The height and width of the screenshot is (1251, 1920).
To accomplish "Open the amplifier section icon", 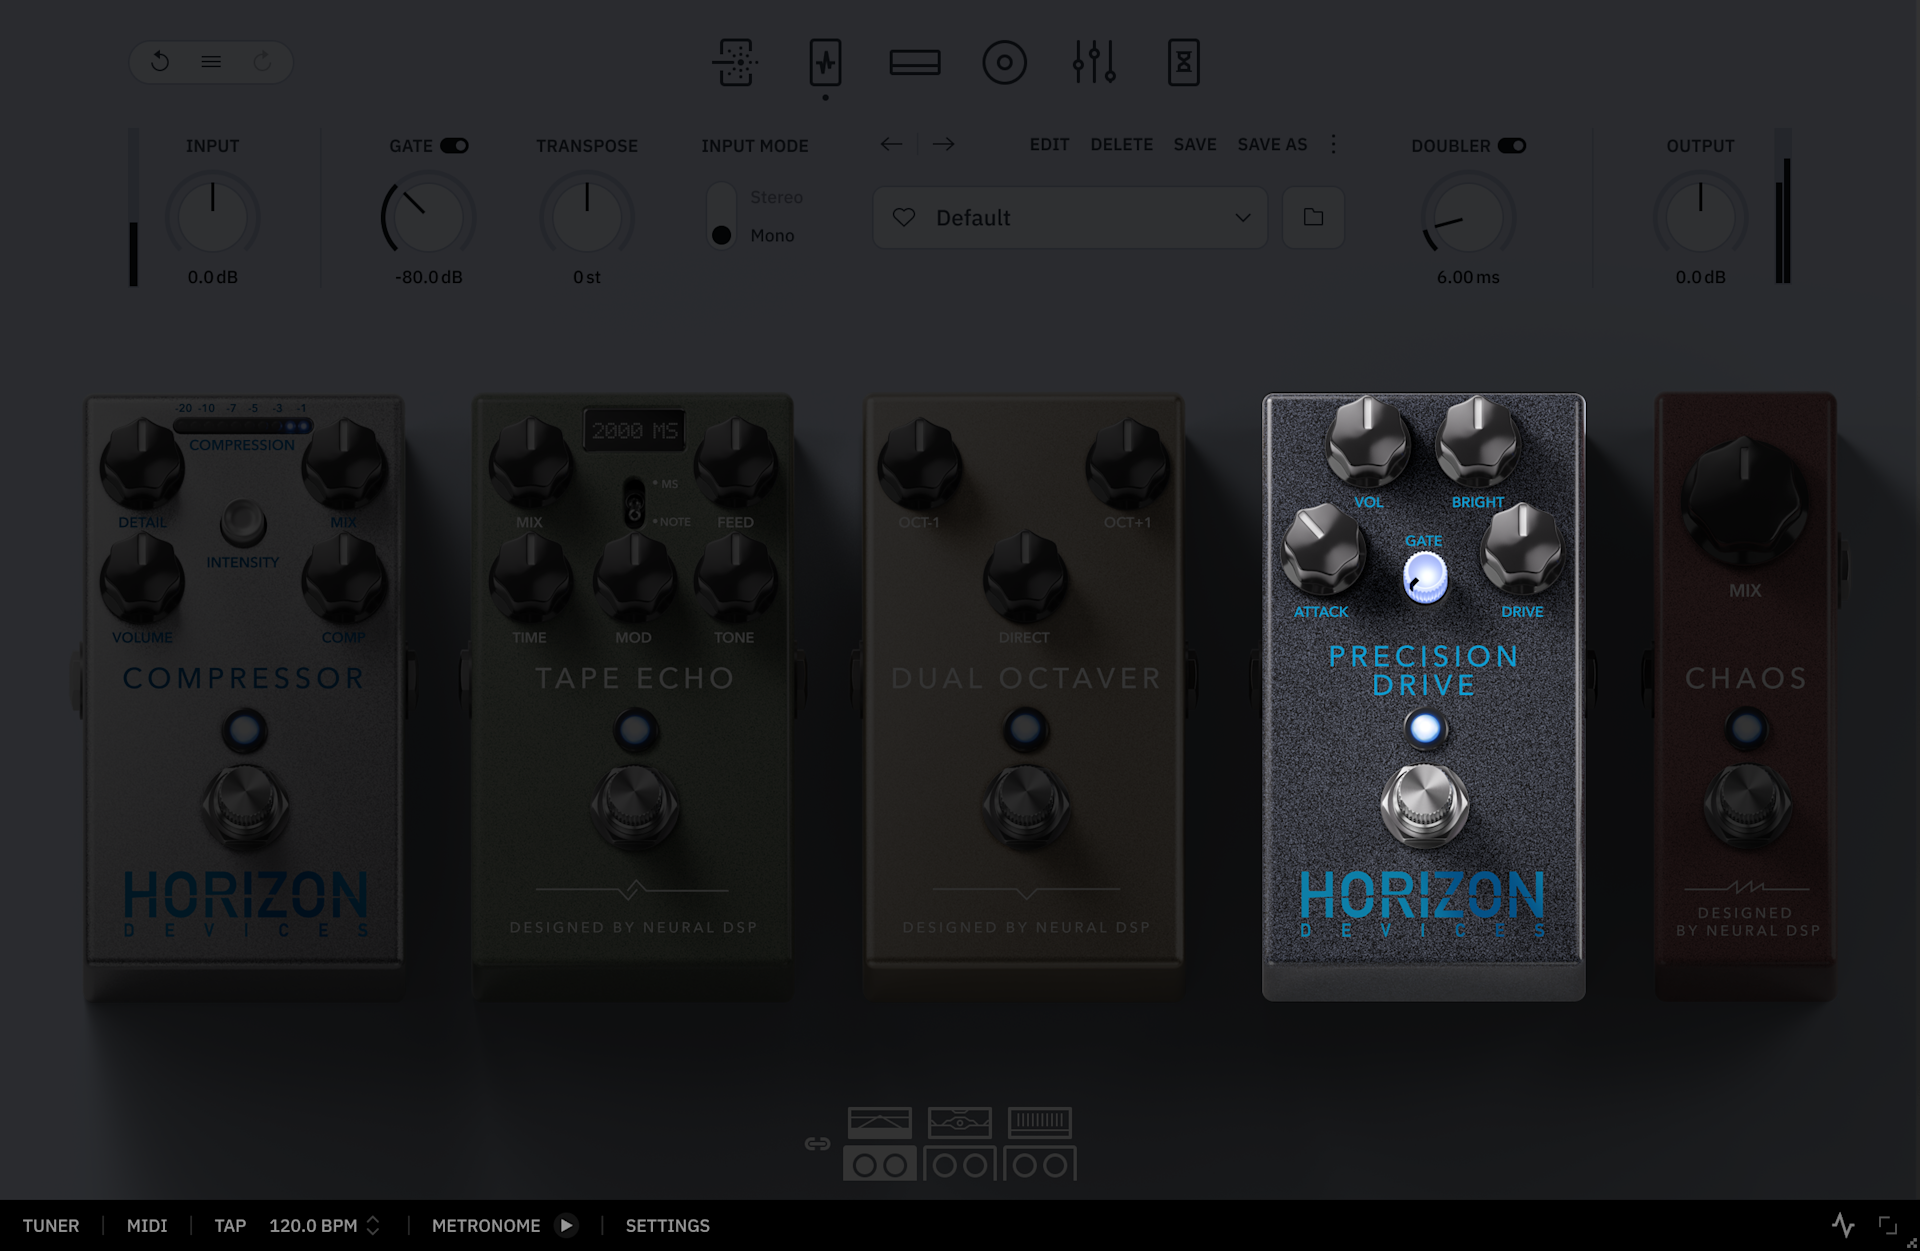I will click(915, 62).
